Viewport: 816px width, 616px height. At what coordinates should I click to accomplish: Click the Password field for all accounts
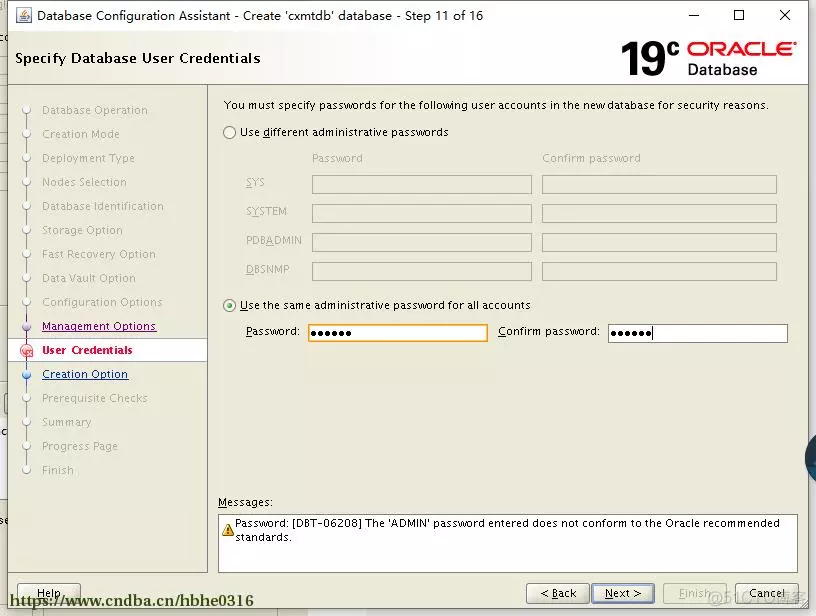[x=398, y=333]
